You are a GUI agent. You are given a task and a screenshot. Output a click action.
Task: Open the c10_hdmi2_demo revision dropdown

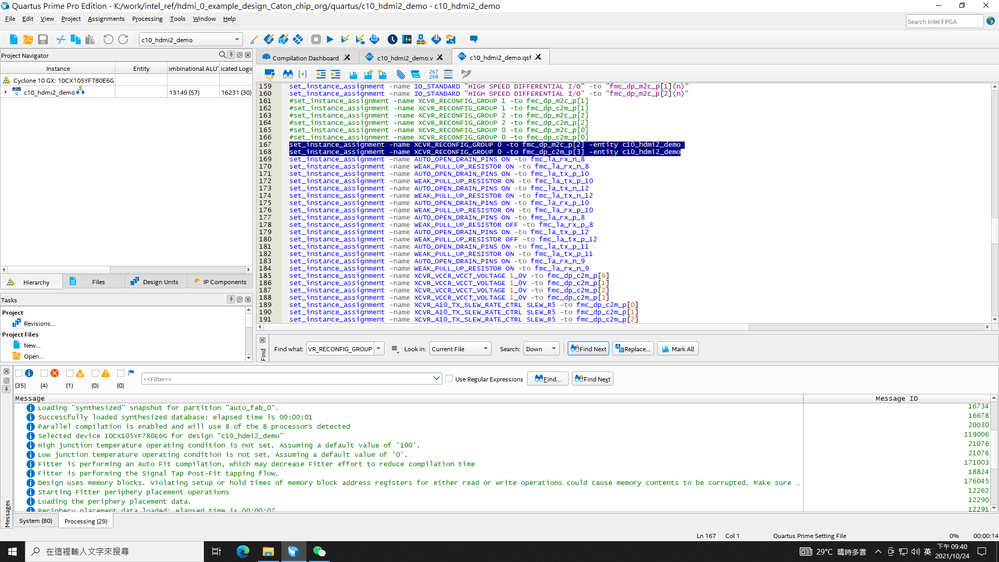coord(236,40)
